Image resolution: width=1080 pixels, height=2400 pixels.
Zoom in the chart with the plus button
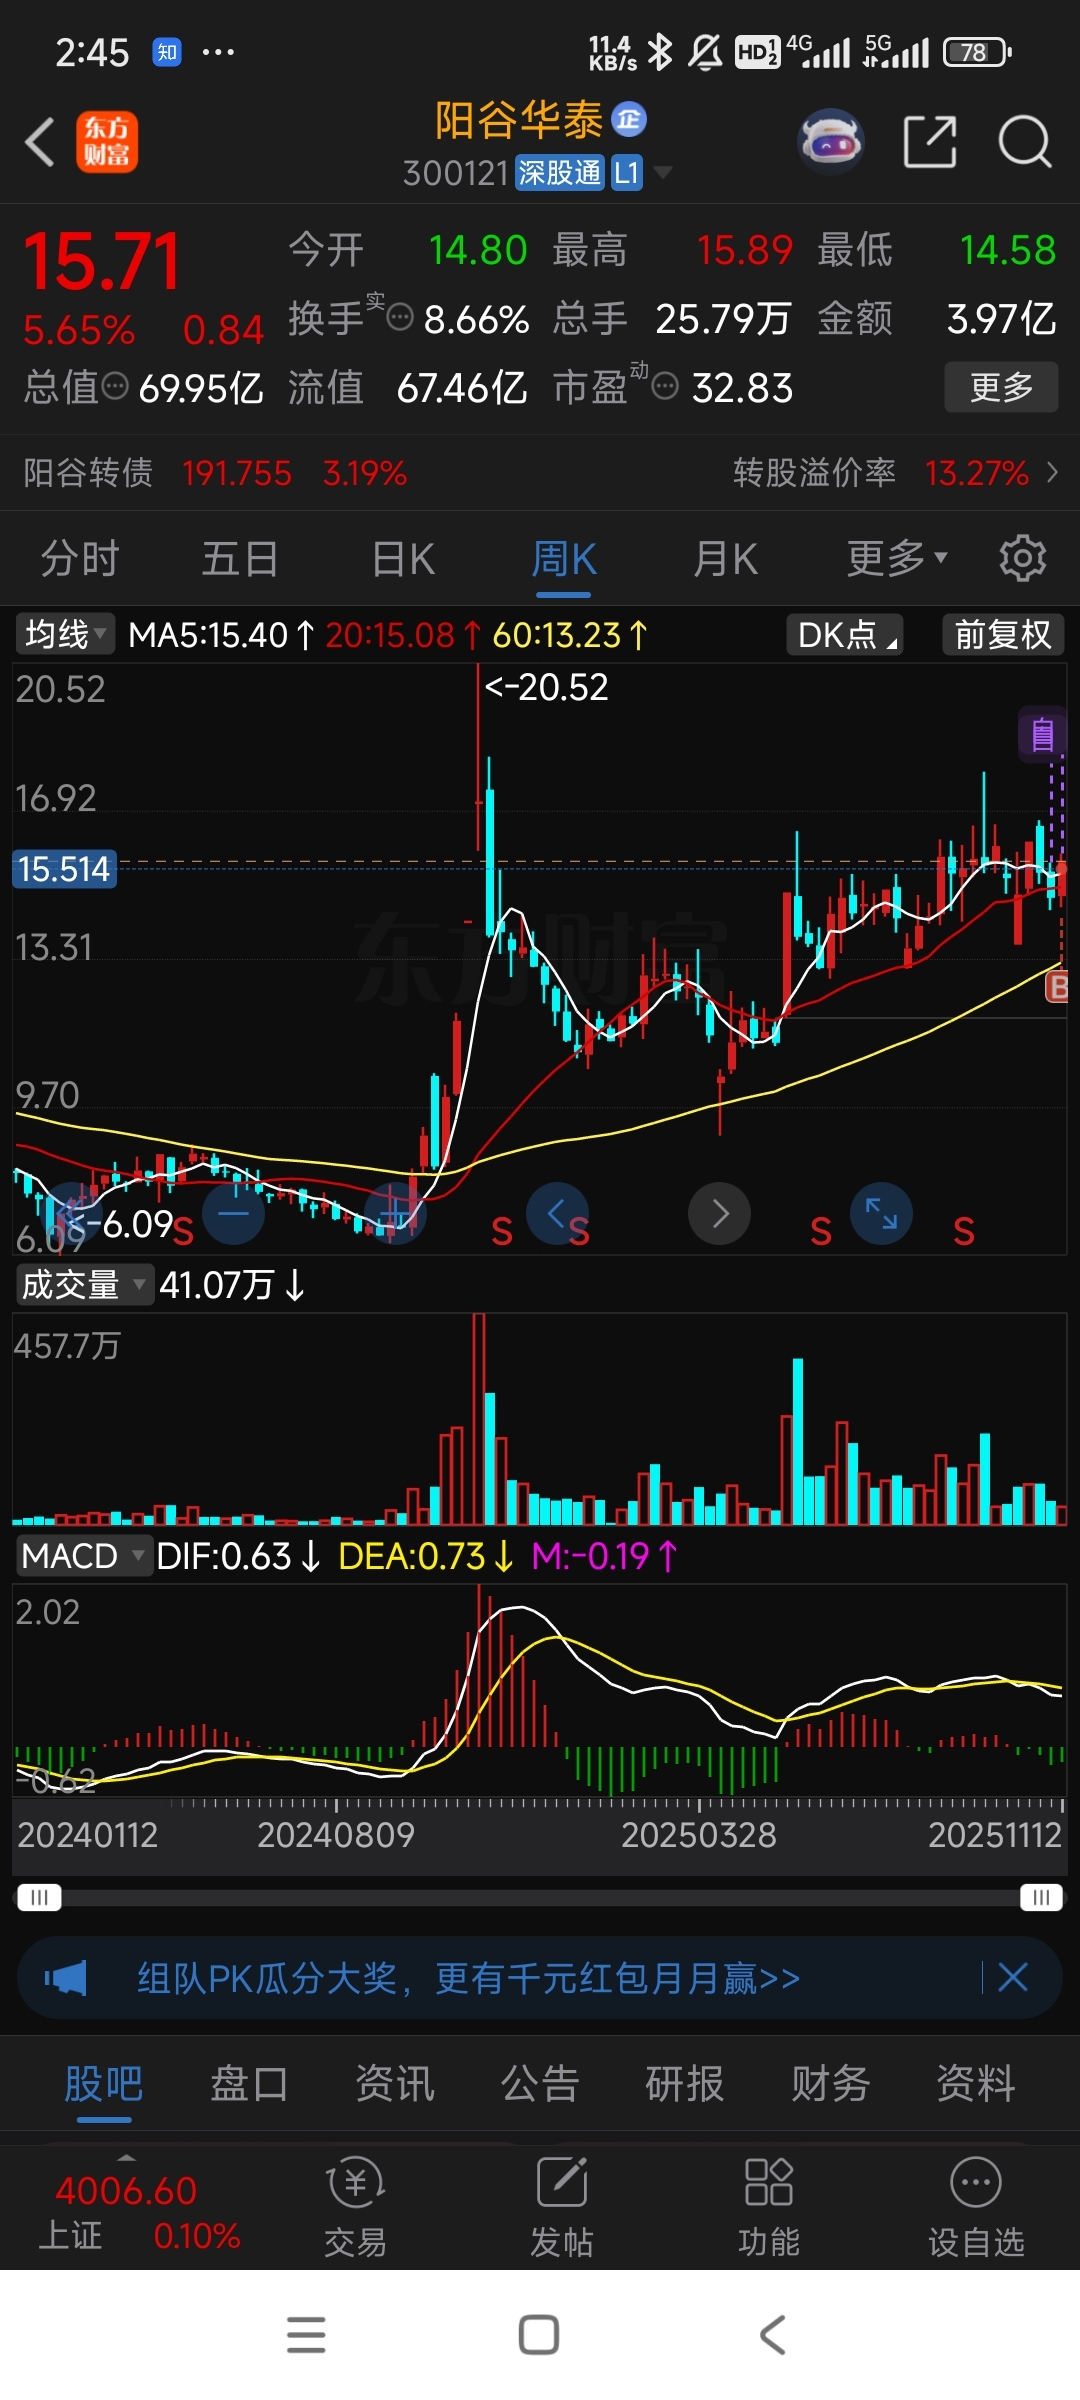point(395,1214)
